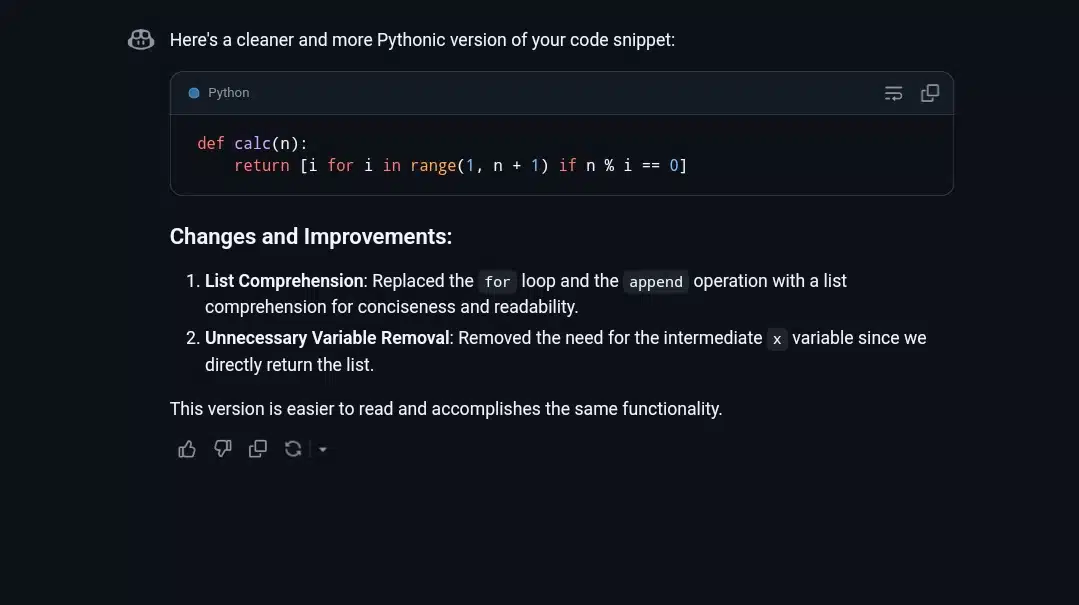Click the 'Here's a cleaner' intro sentence
Screen dimensions: 1079x605
[x=422, y=40]
